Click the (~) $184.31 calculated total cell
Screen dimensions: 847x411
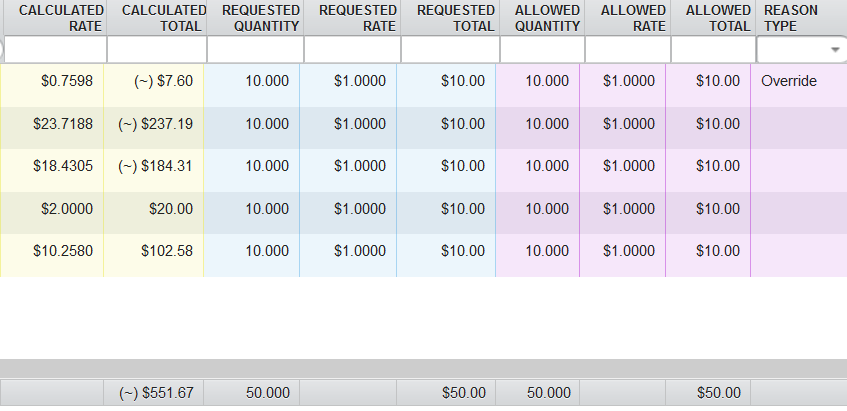[x=156, y=166]
